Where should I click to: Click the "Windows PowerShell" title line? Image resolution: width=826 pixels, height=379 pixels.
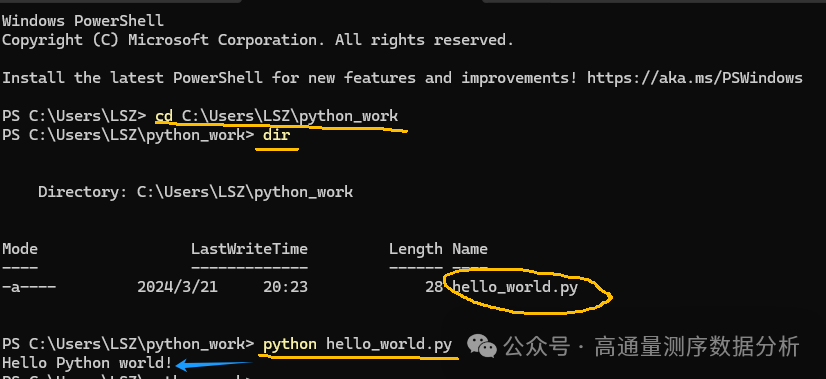(x=83, y=21)
